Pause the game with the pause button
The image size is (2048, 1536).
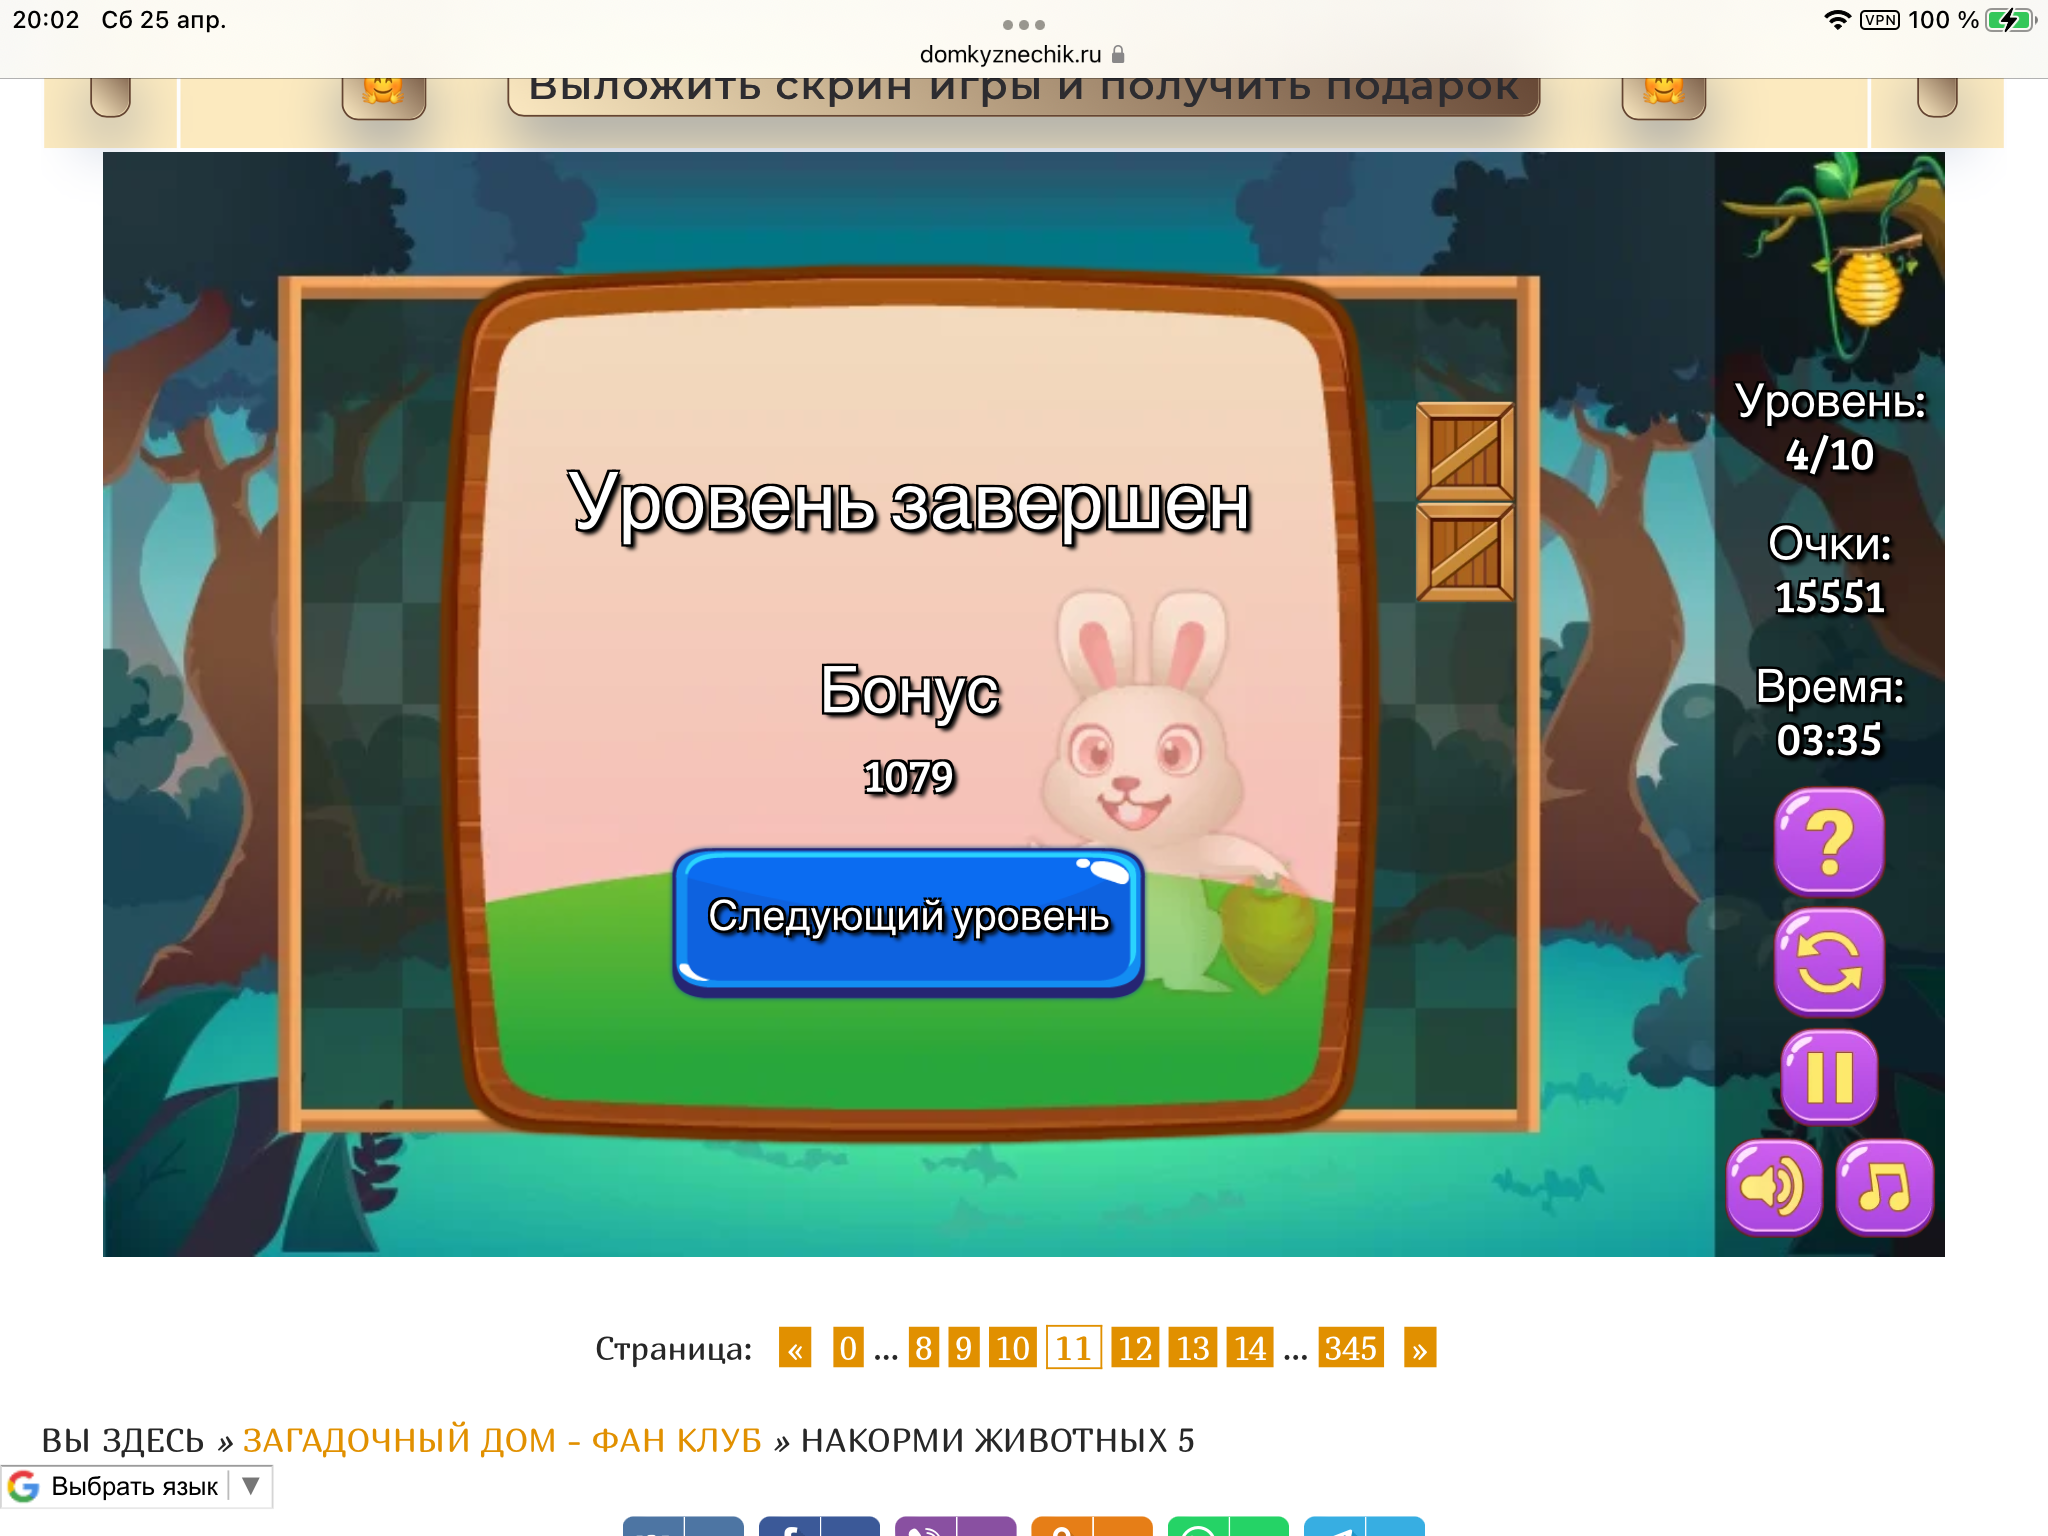click(x=1829, y=1077)
